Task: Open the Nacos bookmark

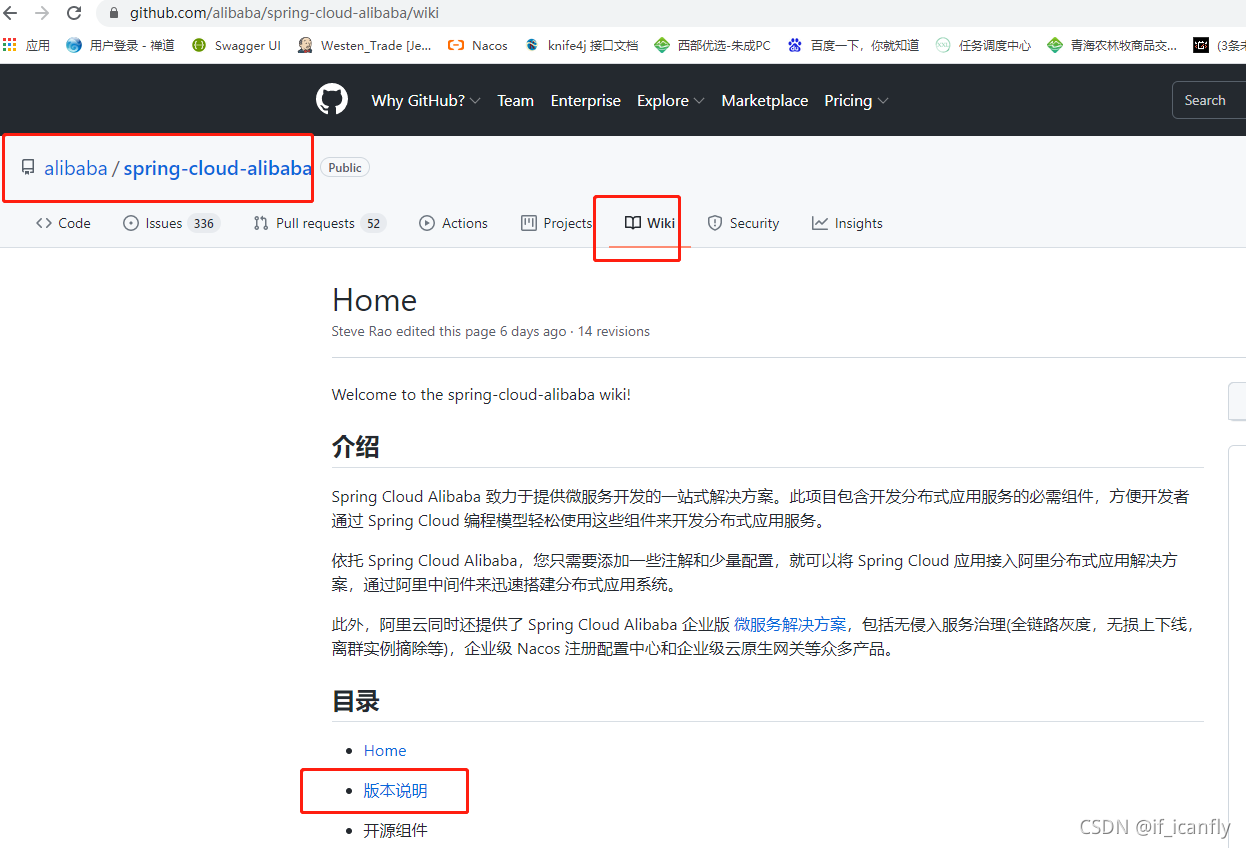Action: (478, 45)
